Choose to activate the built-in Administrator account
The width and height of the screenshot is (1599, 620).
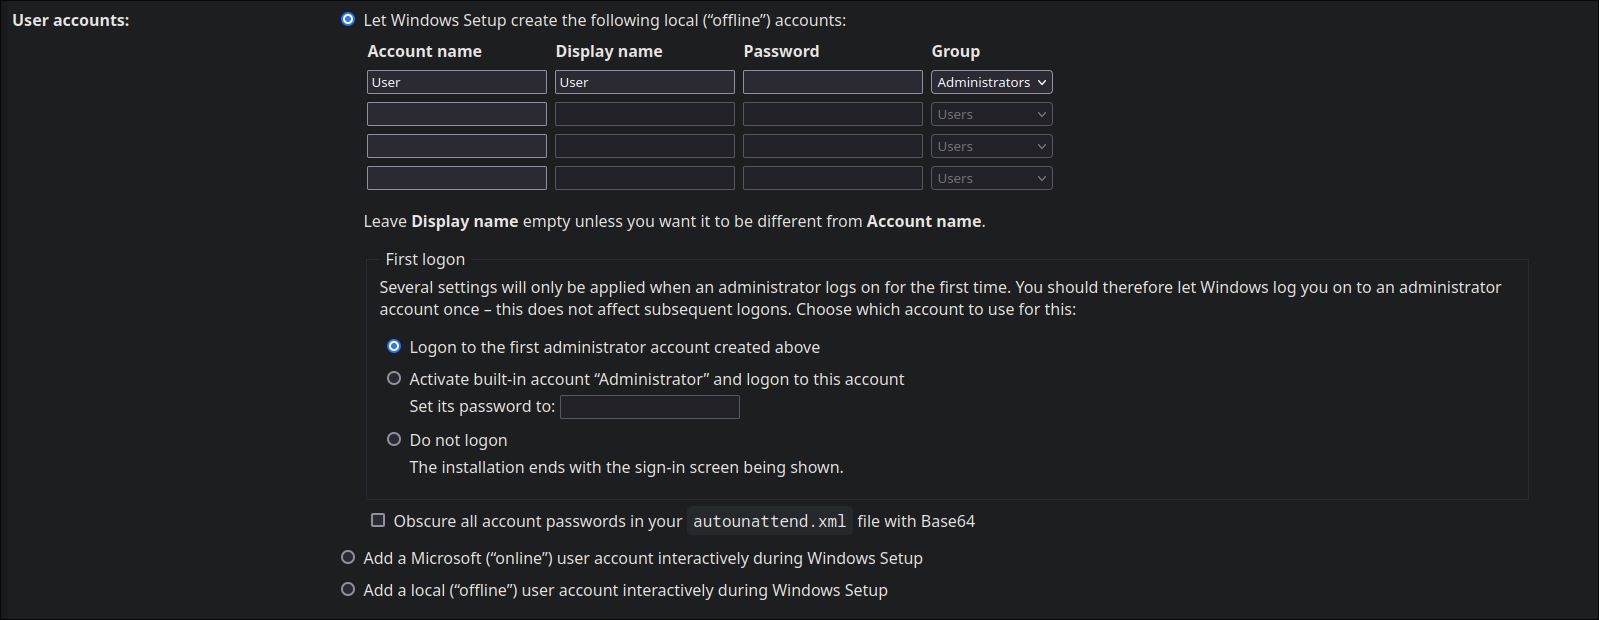click(x=393, y=377)
